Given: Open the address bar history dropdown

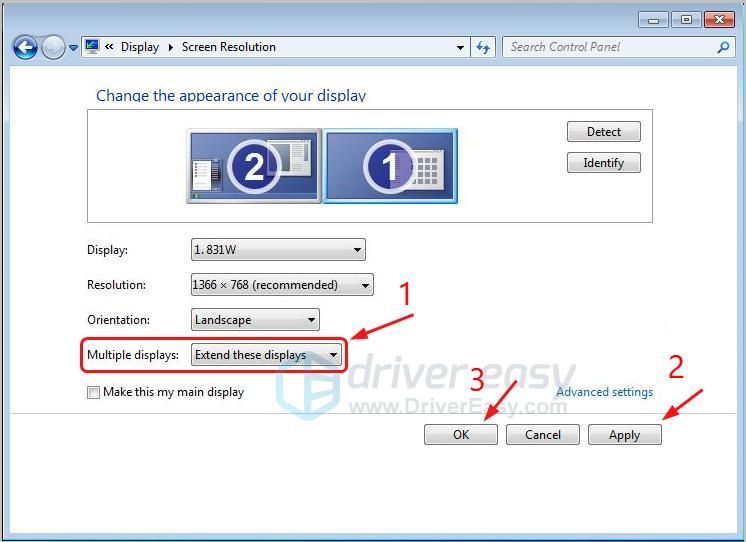Looking at the screenshot, I should coord(460,48).
